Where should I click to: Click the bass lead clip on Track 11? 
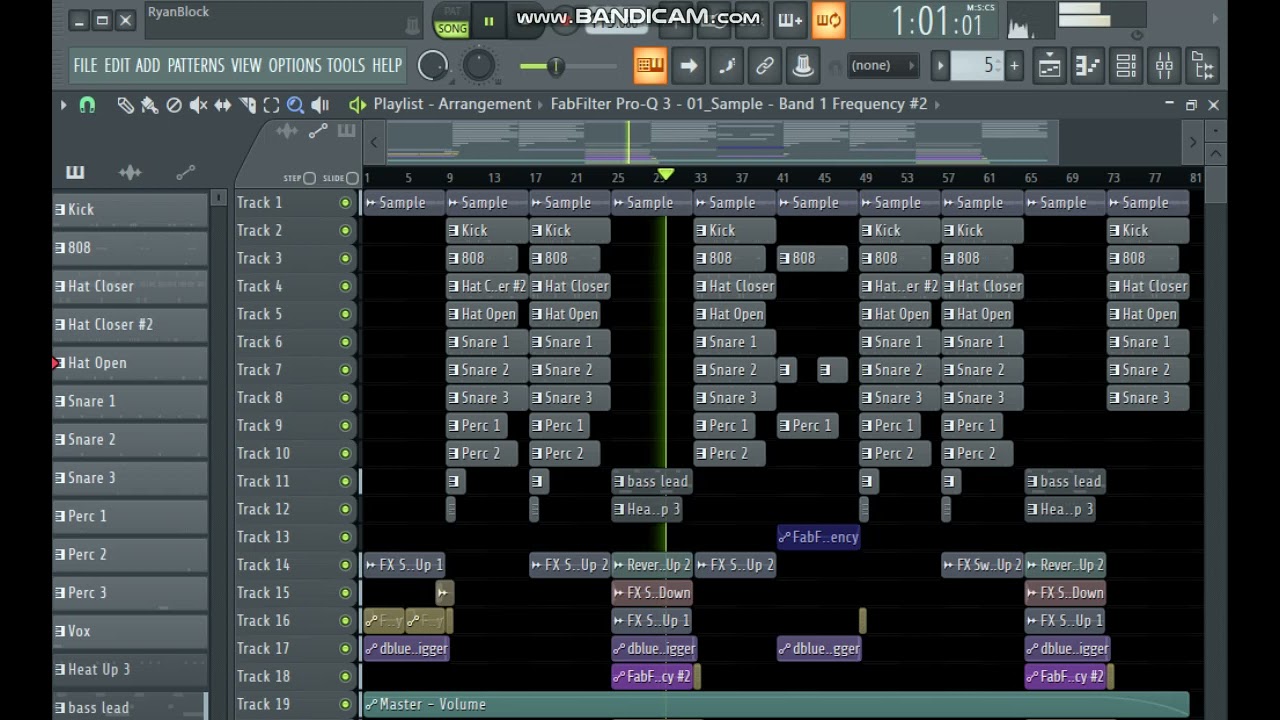point(651,481)
